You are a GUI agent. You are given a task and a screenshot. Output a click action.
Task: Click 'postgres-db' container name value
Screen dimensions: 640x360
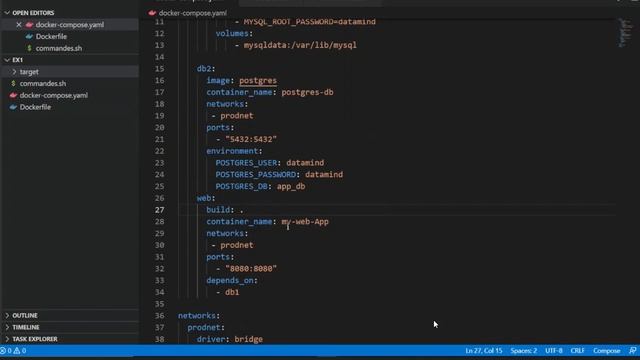click(307, 92)
